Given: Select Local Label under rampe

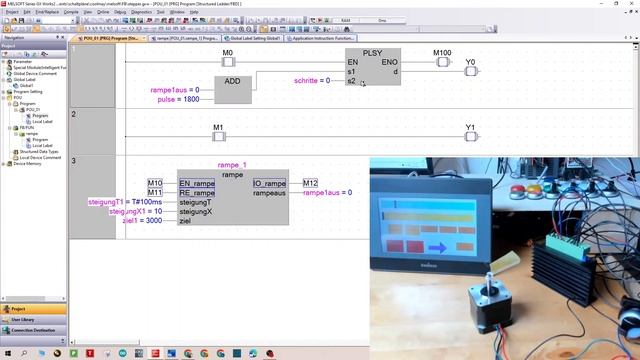Looking at the screenshot, I should [x=42, y=146].
